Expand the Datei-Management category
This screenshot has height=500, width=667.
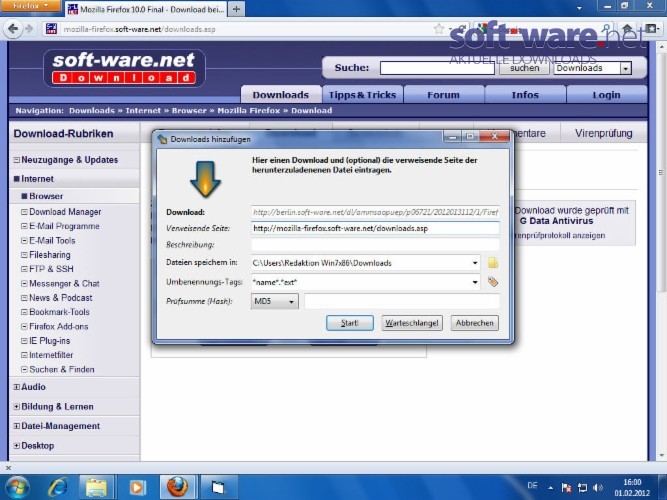17,426
